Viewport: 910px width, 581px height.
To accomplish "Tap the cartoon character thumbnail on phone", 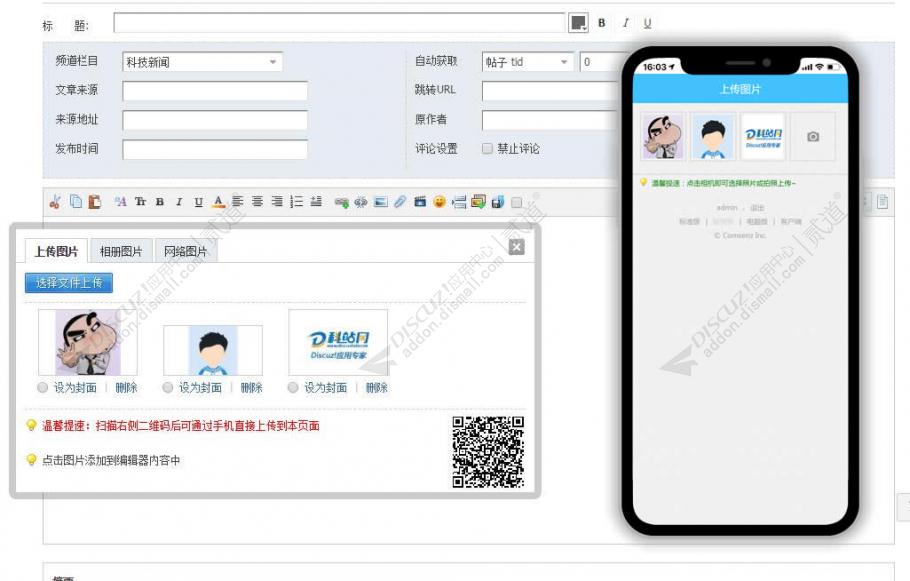I will pyautogui.click(x=663, y=136).
